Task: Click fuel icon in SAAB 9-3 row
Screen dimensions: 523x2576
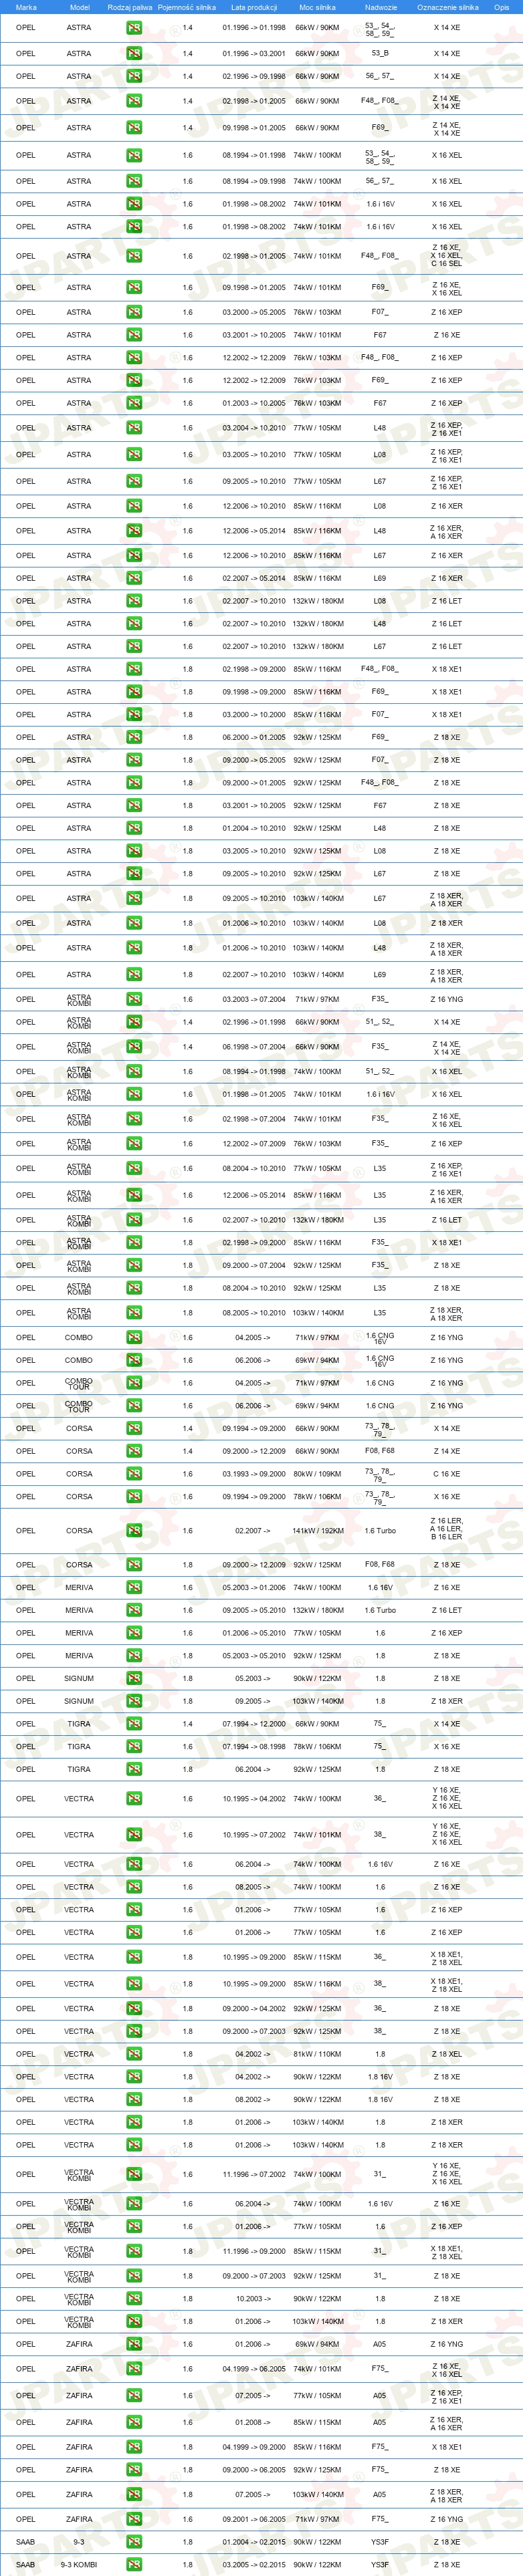Action: click(x=134, y=2542)
